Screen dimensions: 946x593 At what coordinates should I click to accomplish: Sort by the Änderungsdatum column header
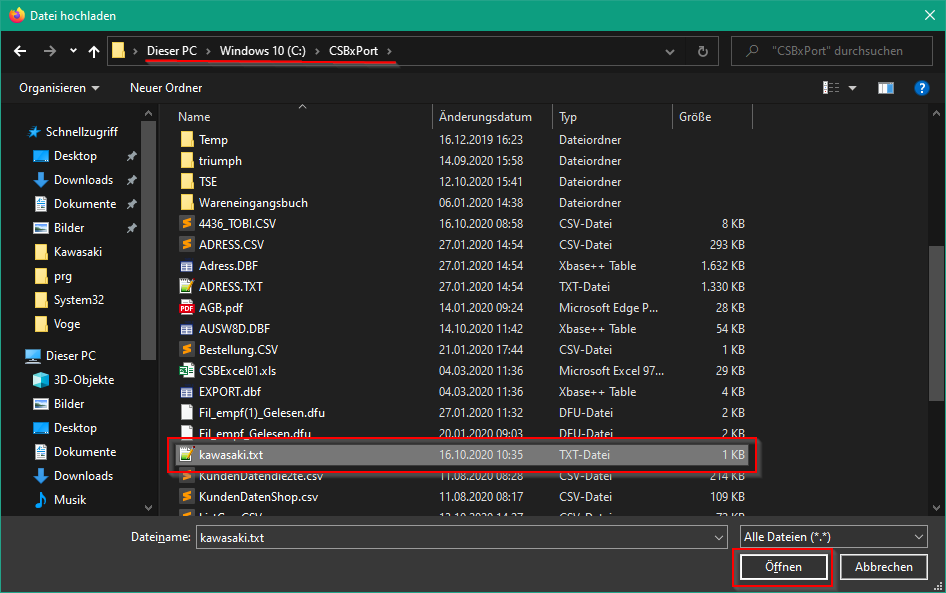[x=485, y=117]
